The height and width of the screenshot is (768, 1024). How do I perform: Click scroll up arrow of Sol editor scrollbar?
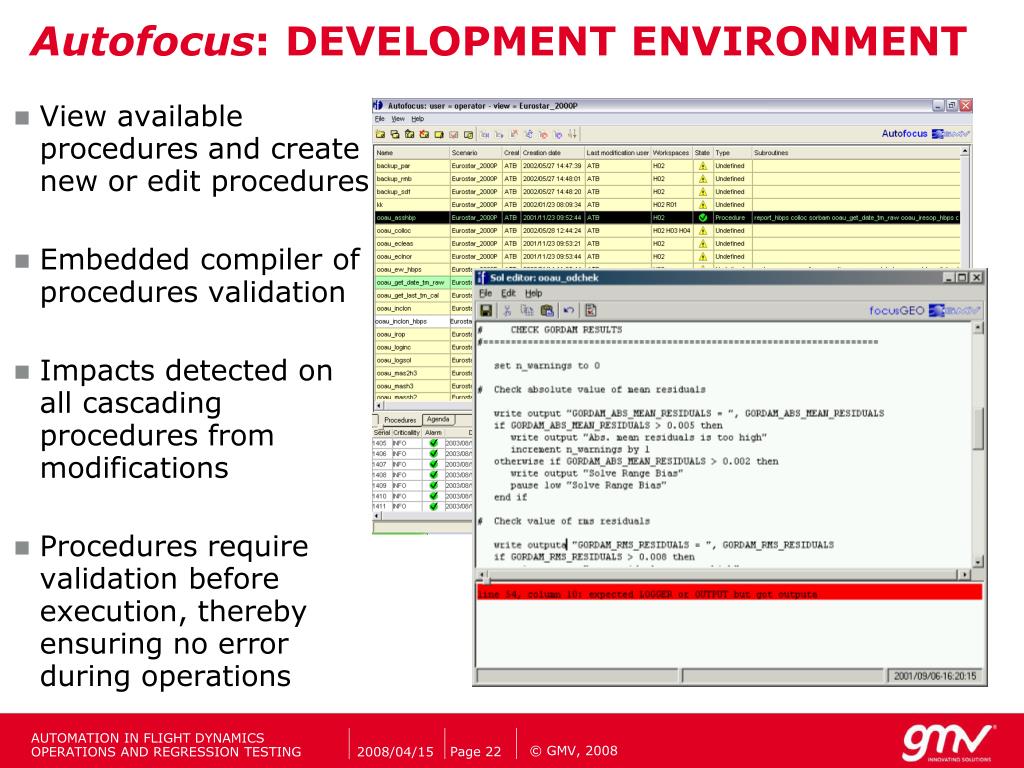(x=978, y=328)
